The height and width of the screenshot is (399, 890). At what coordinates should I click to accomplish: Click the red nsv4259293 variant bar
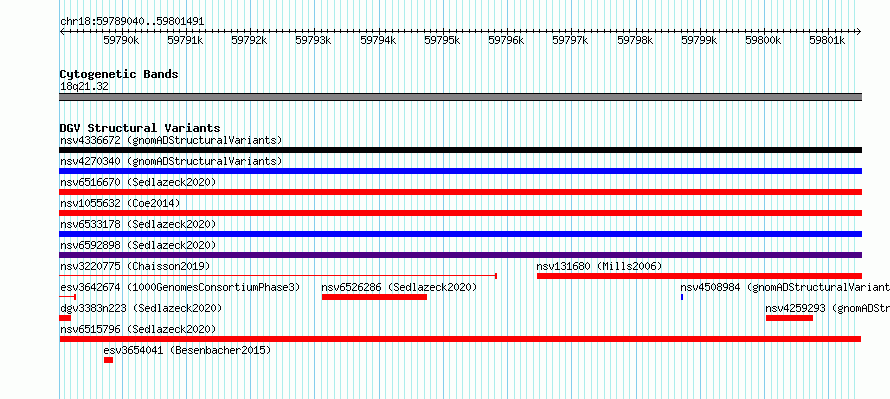click(789, 318)
